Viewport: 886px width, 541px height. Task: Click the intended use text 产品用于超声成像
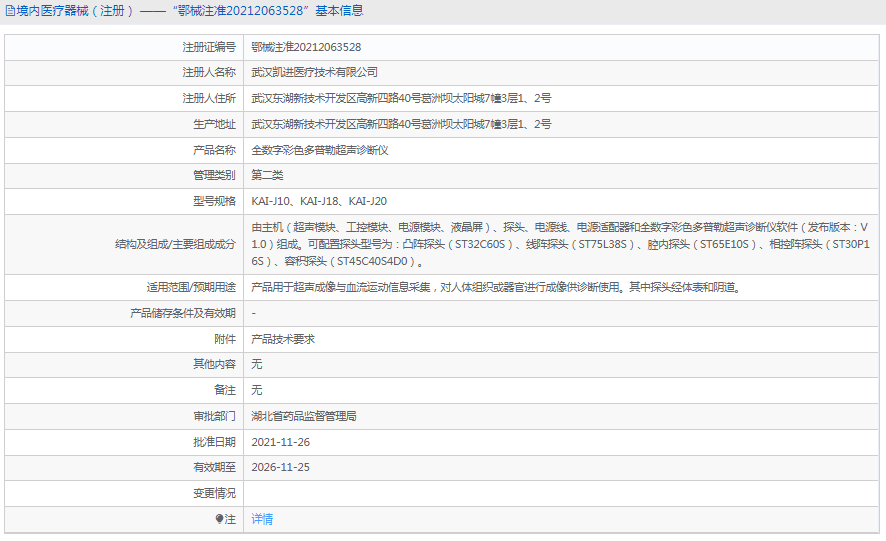(496, 287)
